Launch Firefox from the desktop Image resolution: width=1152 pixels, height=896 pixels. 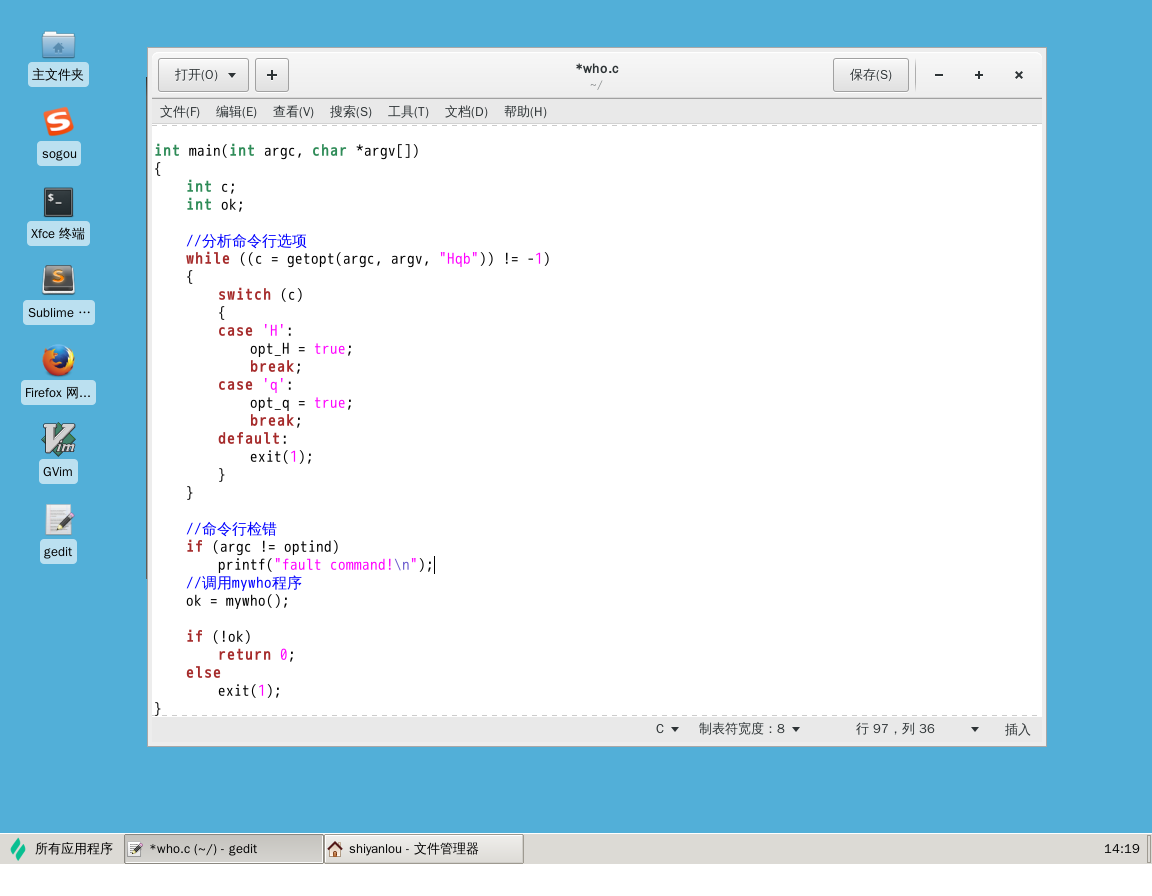click(x=58, y=361)
